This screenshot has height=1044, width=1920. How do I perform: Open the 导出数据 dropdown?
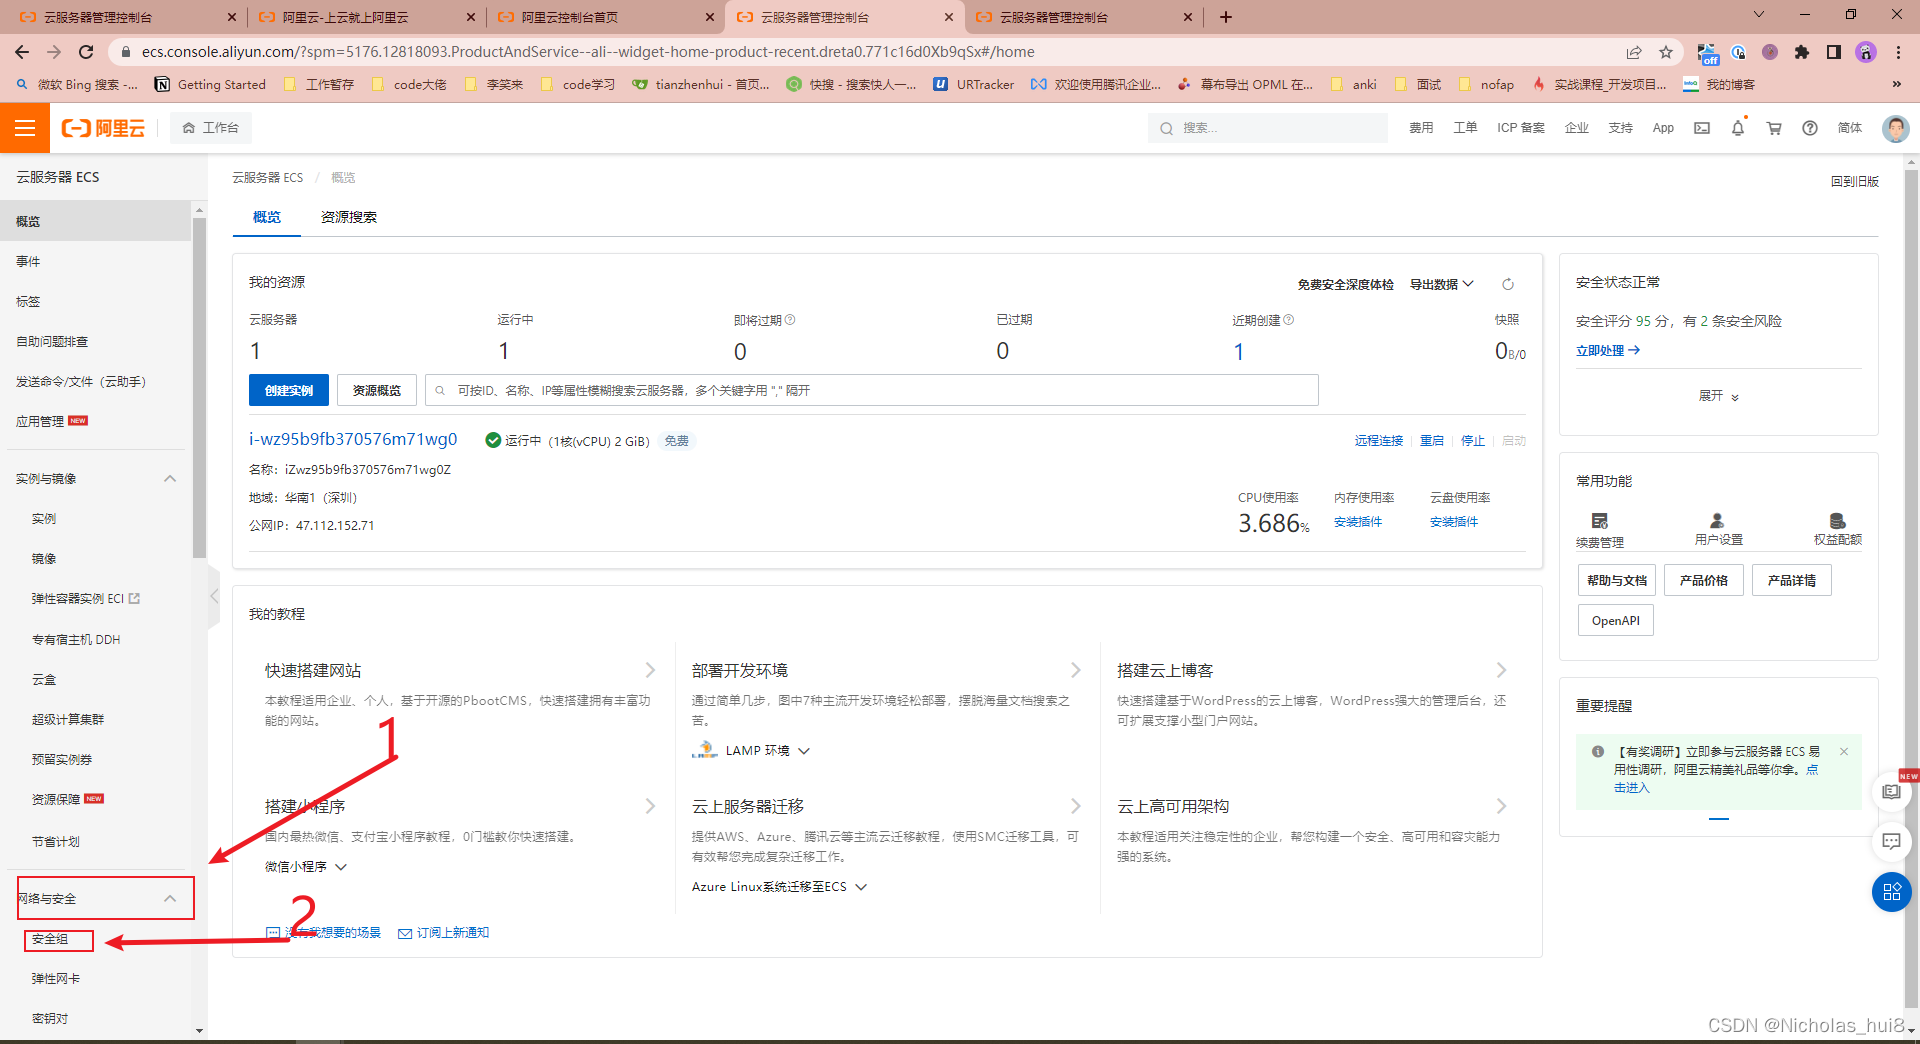click(x=1441, y=284)
